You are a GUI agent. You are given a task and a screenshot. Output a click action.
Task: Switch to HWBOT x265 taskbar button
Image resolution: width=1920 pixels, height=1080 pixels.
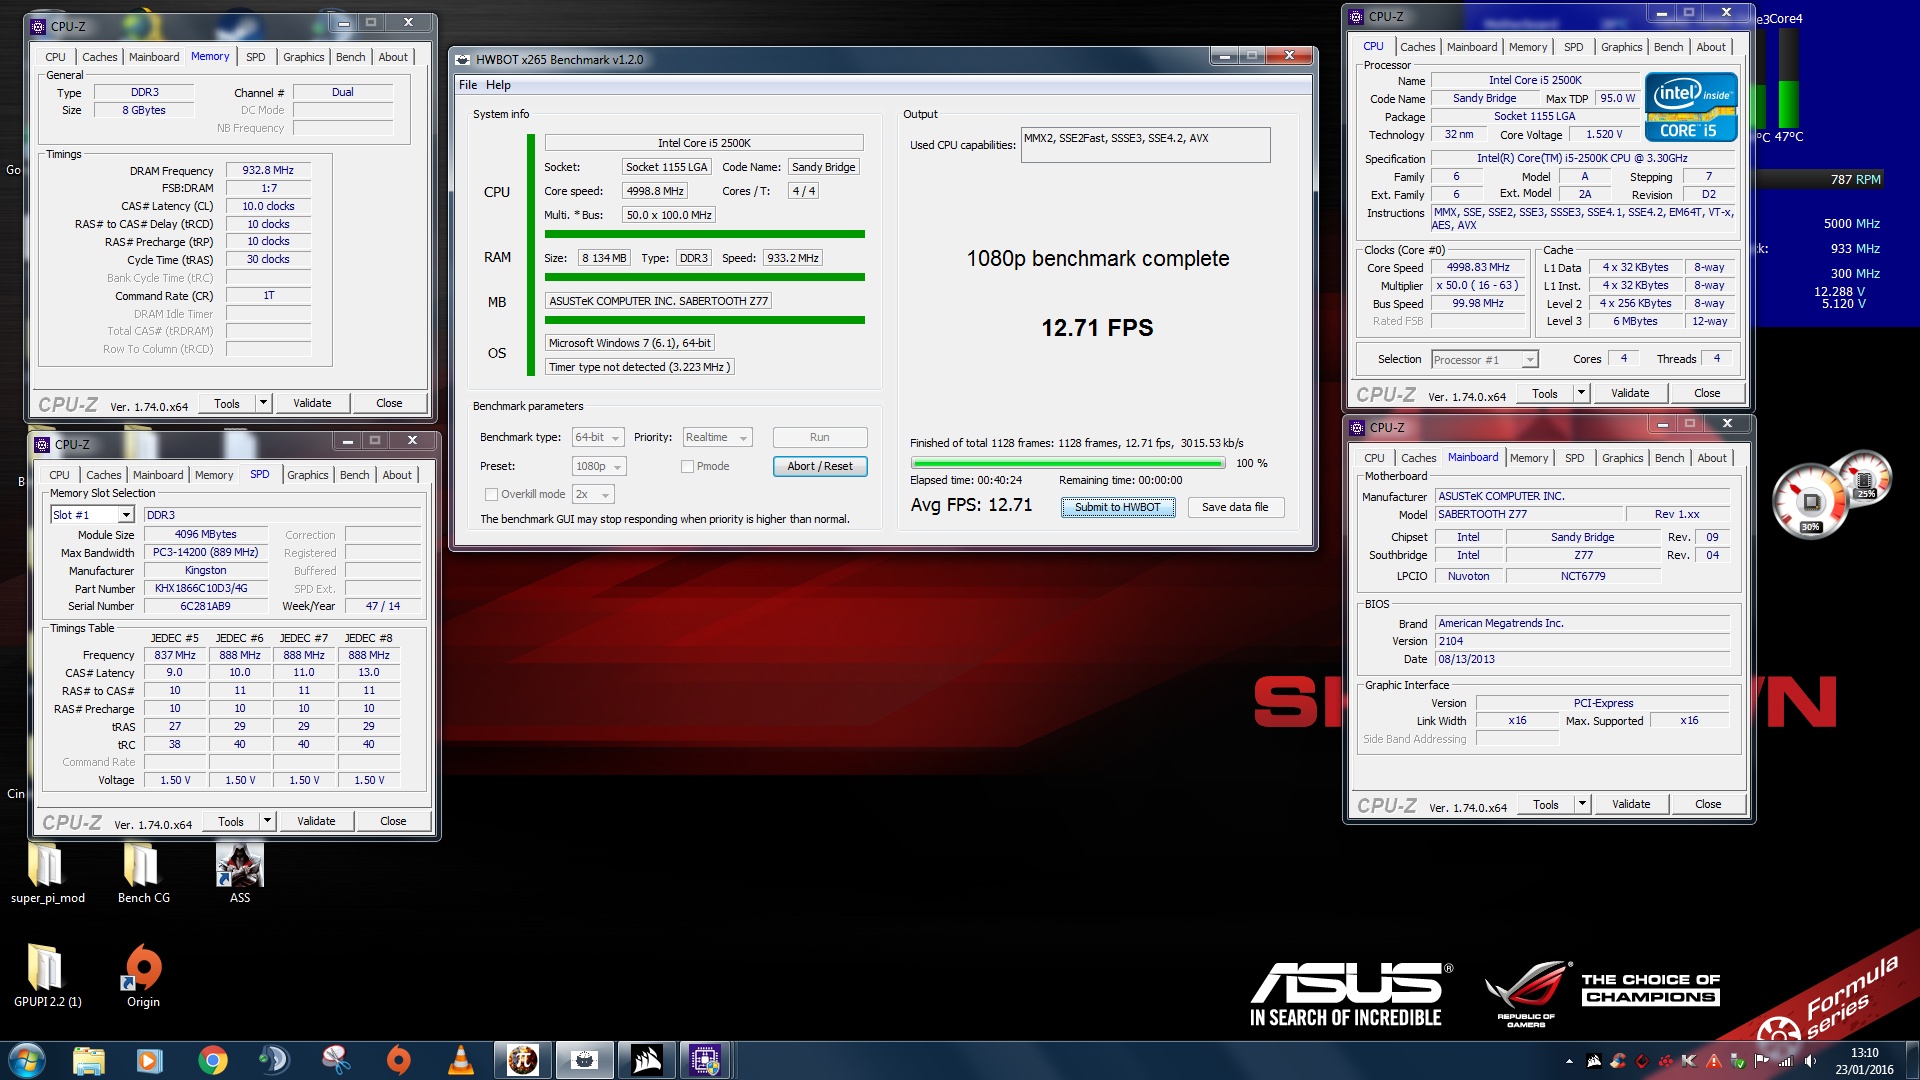coord(584,1060)
